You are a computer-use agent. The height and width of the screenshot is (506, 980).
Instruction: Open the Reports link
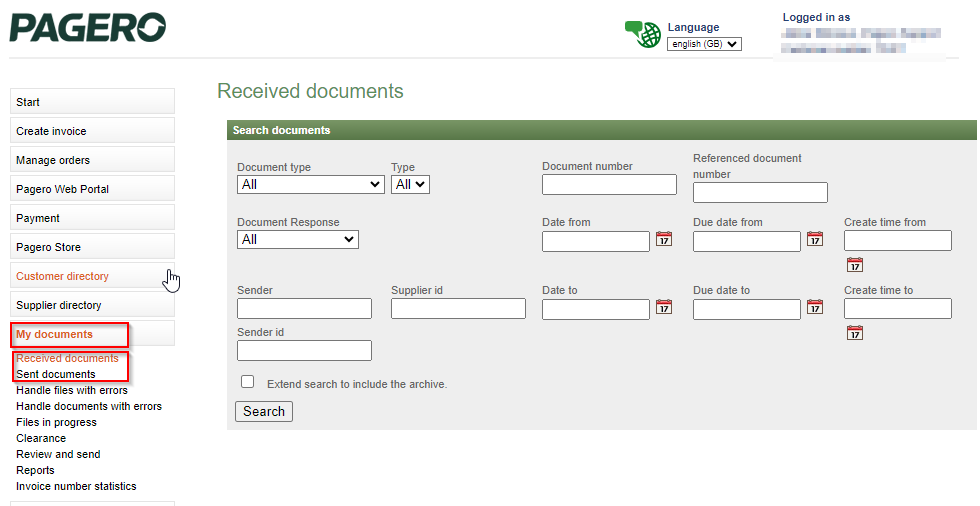35,470
